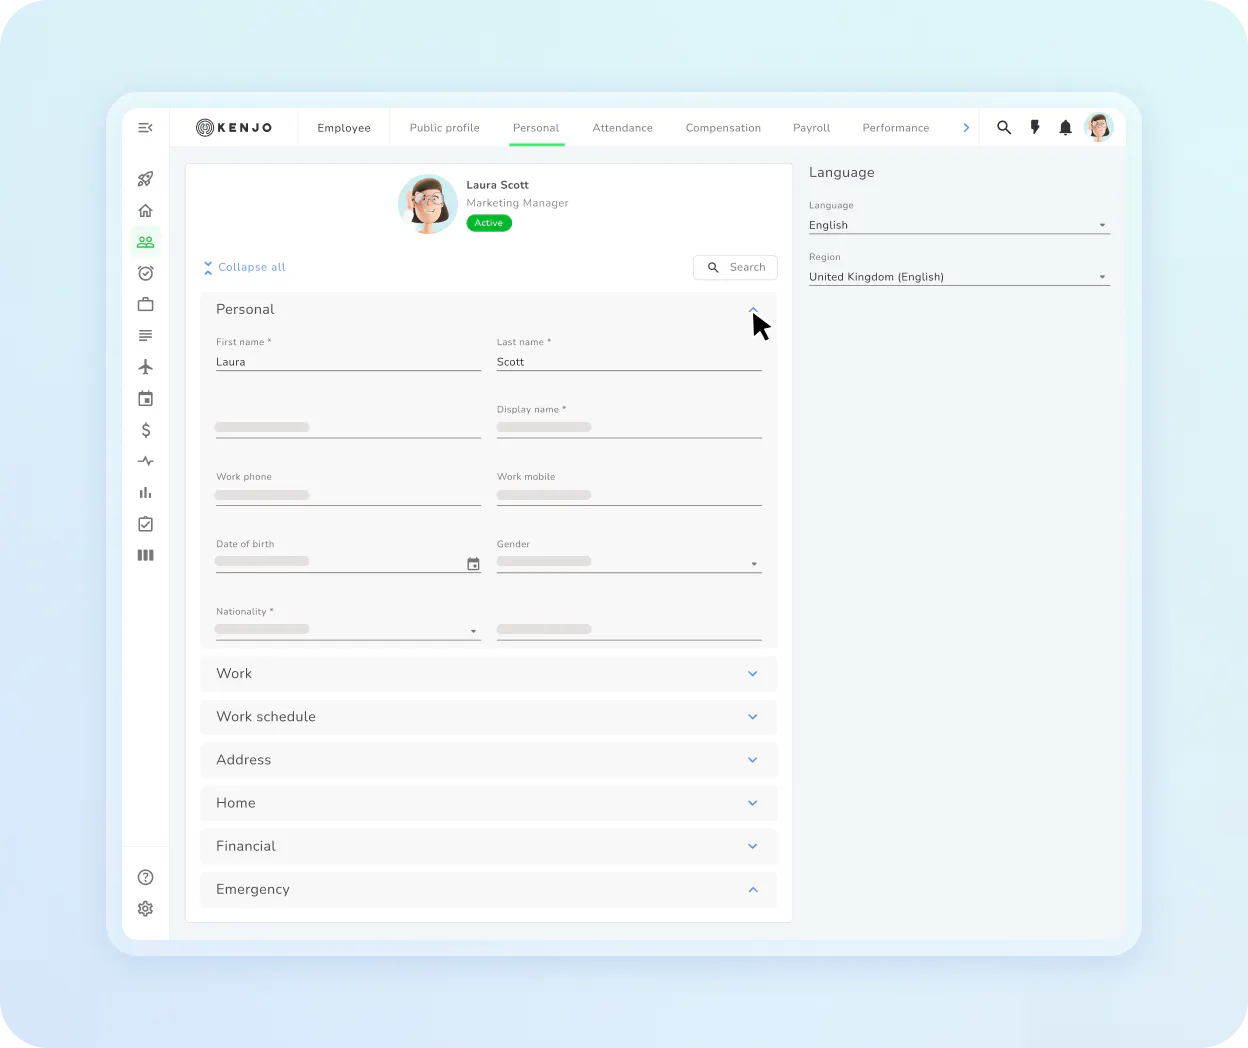Open the Region dropdown
The height and width of the screenshot is (1048, 1248).
959,277
